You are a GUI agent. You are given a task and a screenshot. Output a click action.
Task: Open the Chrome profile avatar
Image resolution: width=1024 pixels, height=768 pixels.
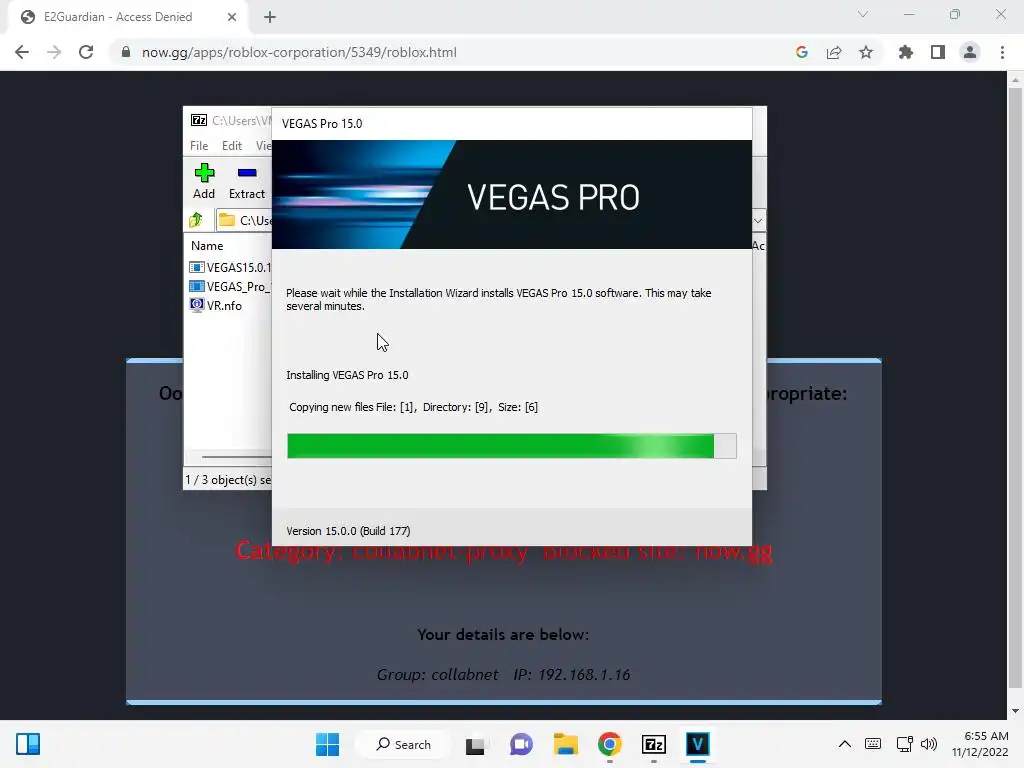pyautogui.click(x=970, y=52)
